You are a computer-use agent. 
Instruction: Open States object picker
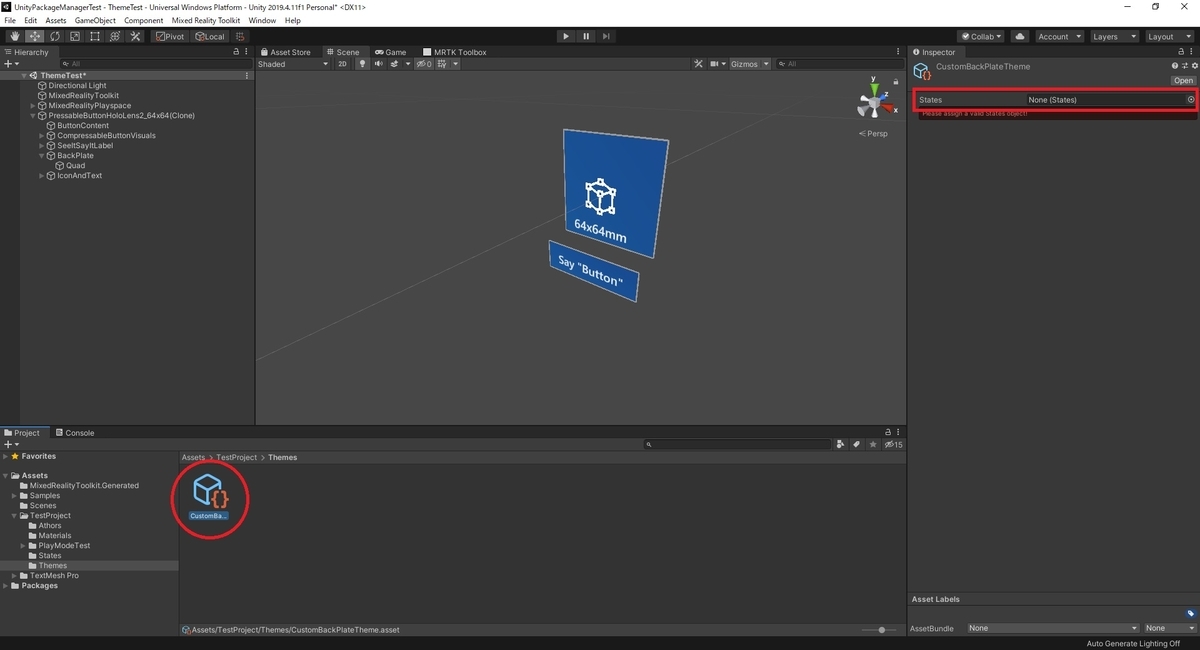pos(1191,100)
